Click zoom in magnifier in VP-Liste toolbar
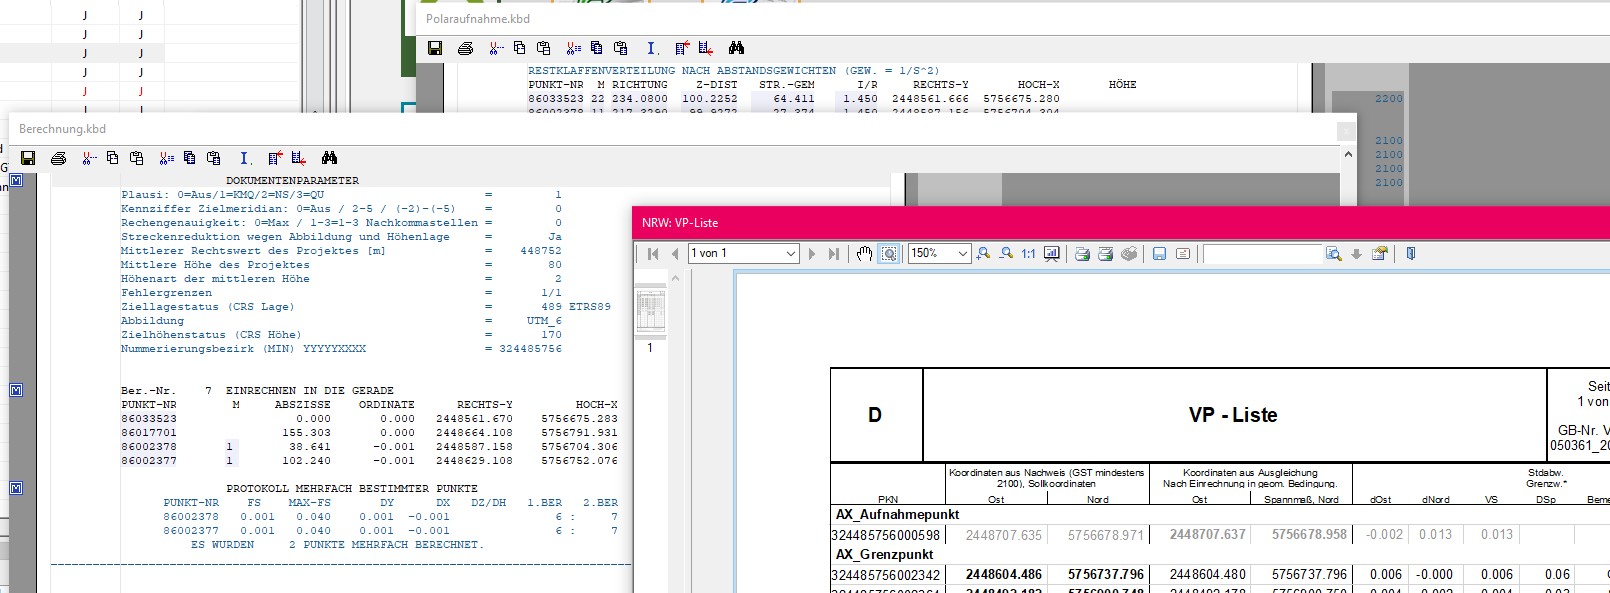The width and height of the screenshot is (1610, 593). pyautogui.click(x=983, y=254)
